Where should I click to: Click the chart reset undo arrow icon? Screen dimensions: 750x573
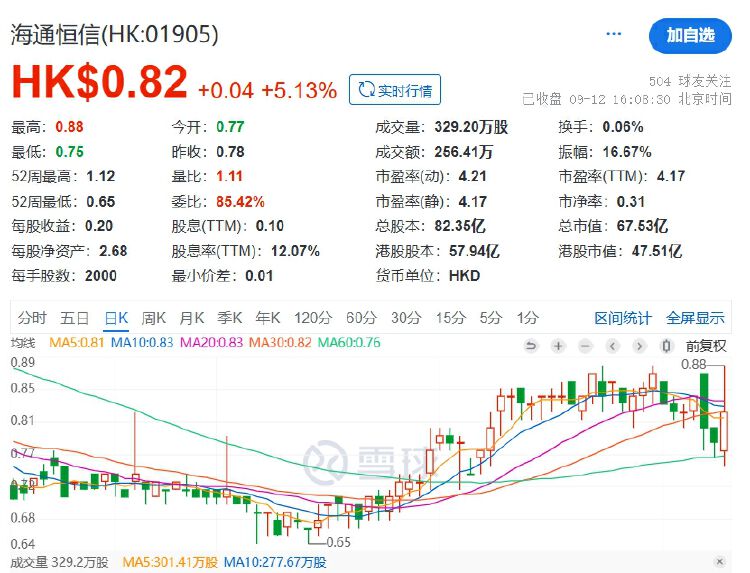point(531,345)
